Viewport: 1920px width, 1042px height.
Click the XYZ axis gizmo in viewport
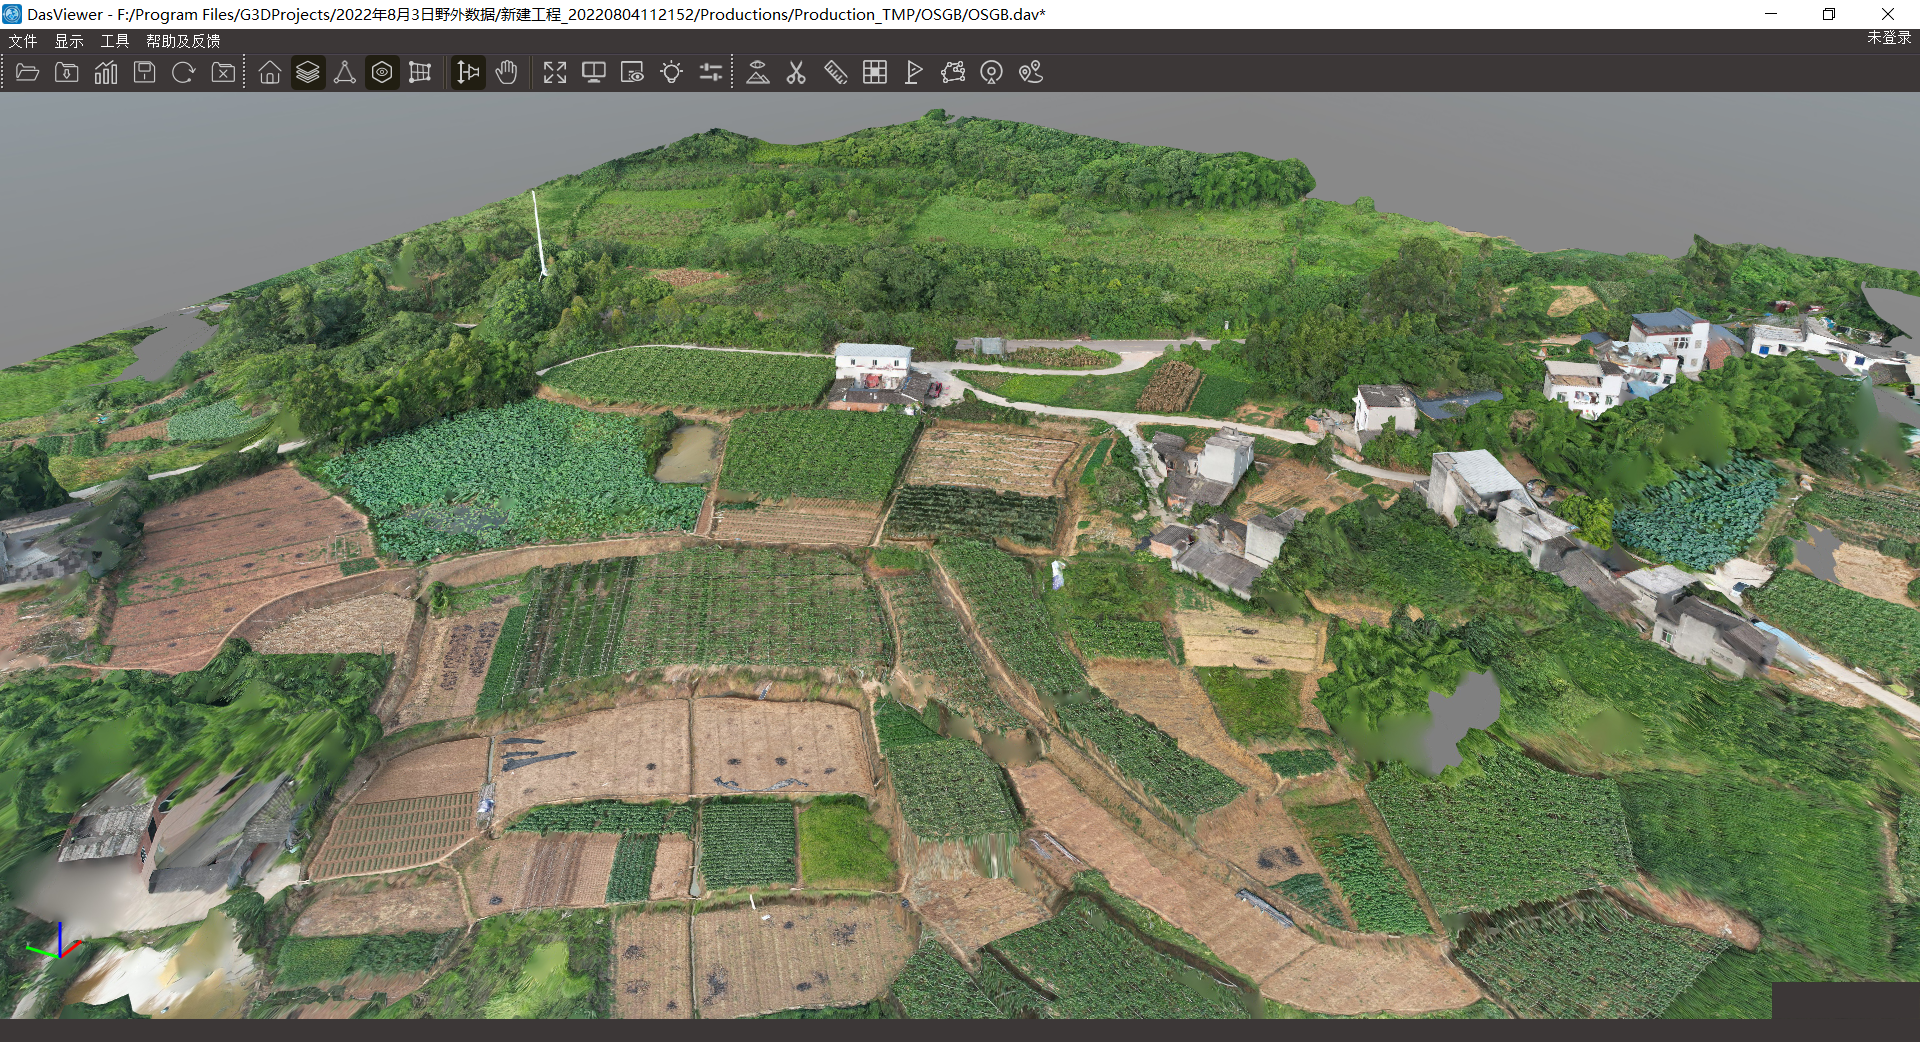pyautogui.click(x=56, y=944)
